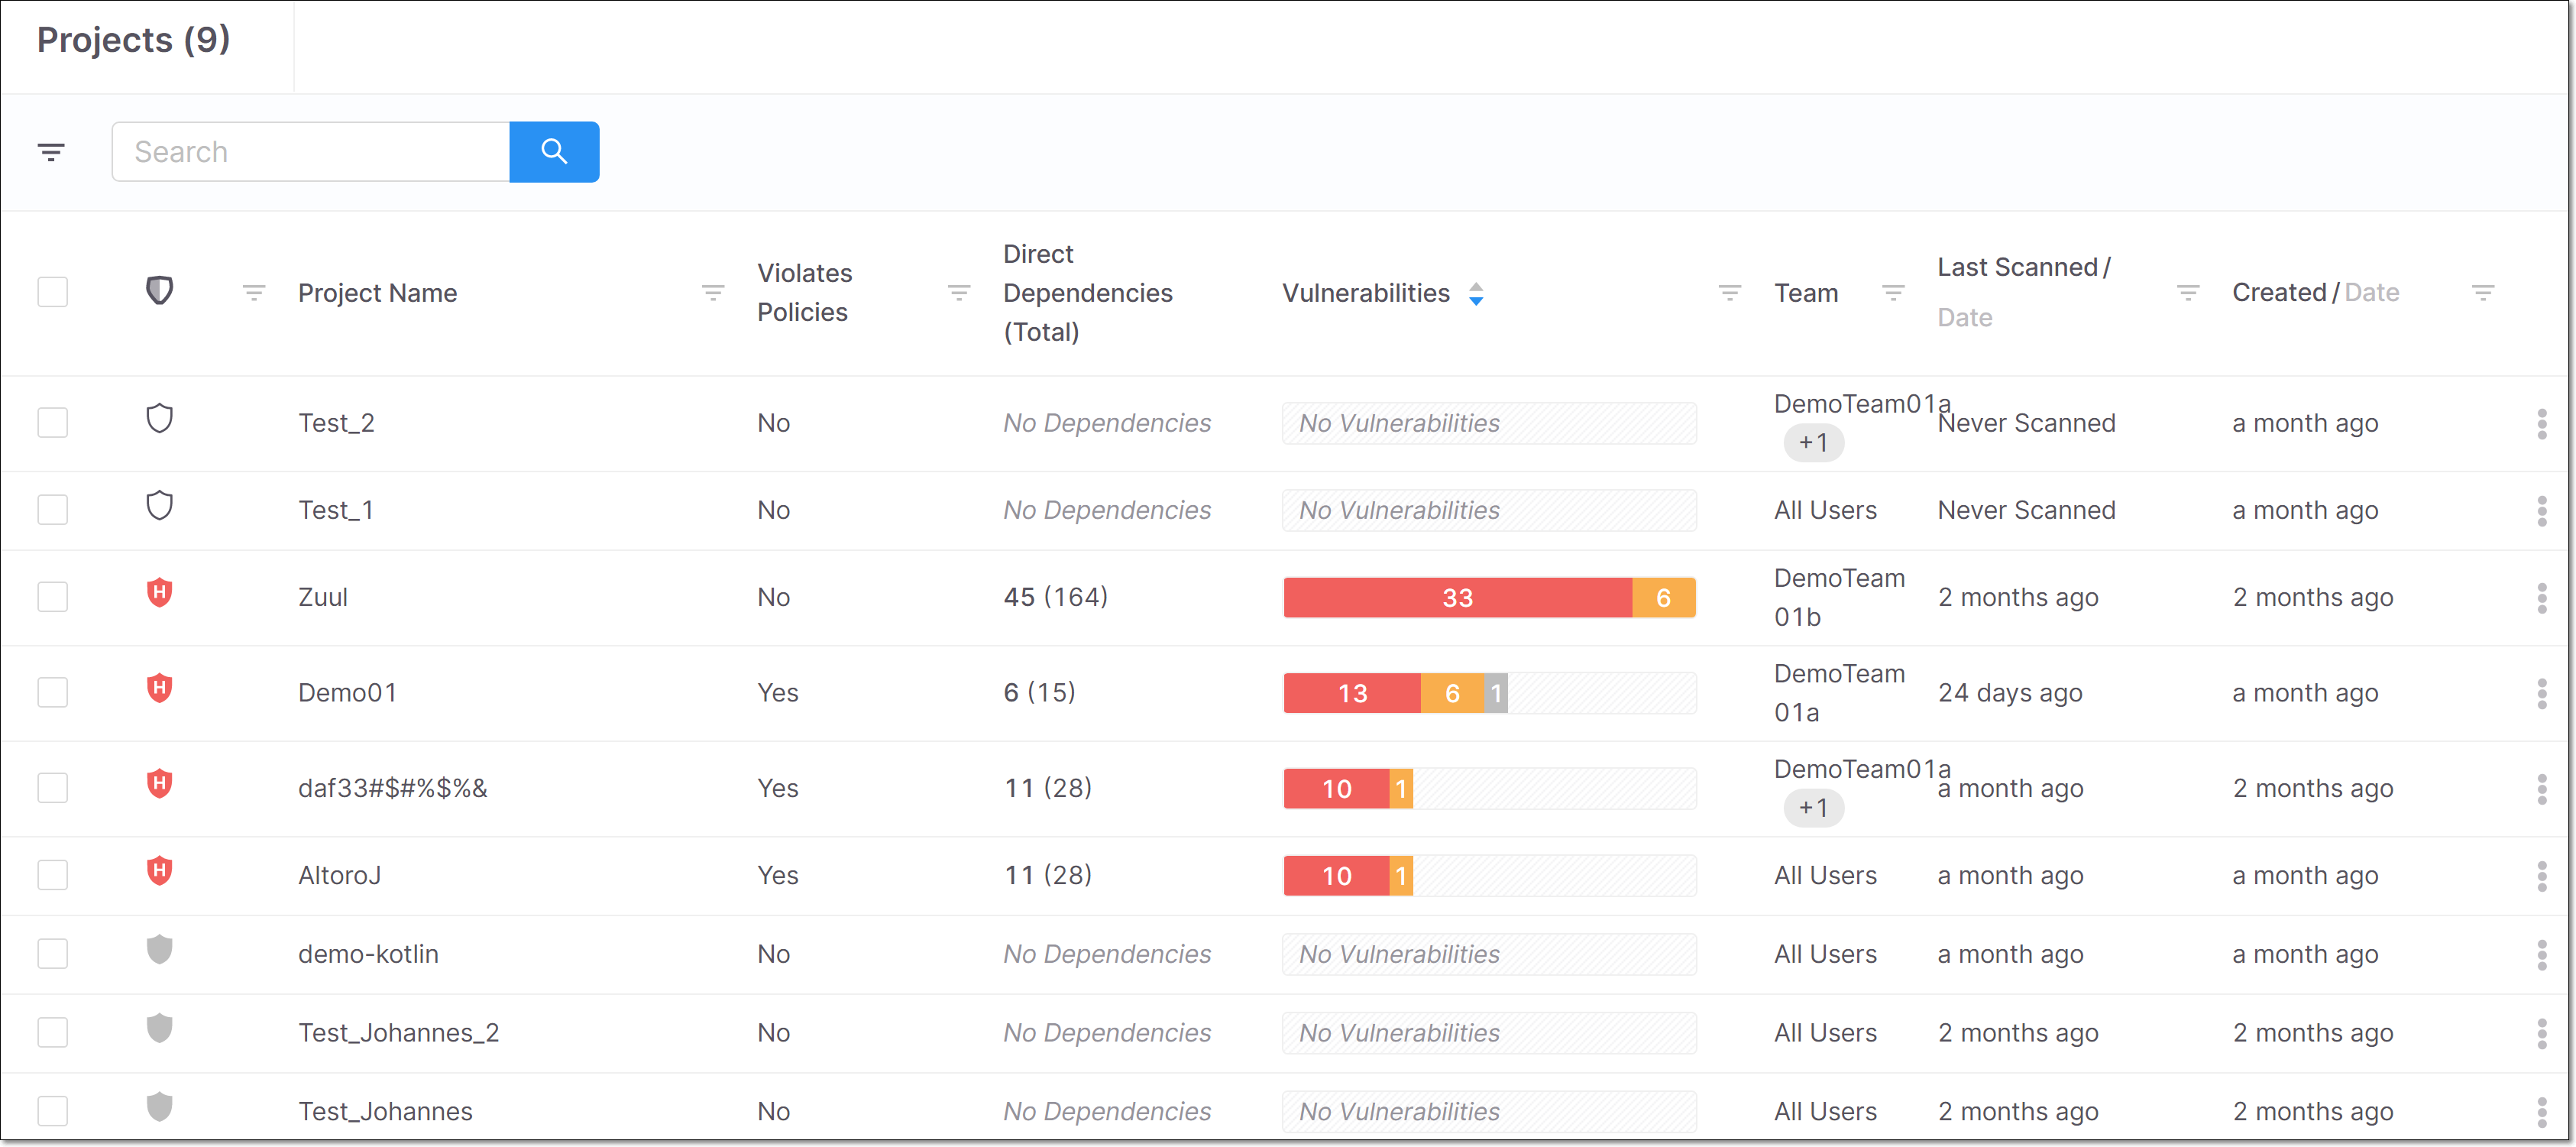Click Demo01's red 13 vulnerabilities segment
Viewport: 2576px width, 1147px height.
1352,693
